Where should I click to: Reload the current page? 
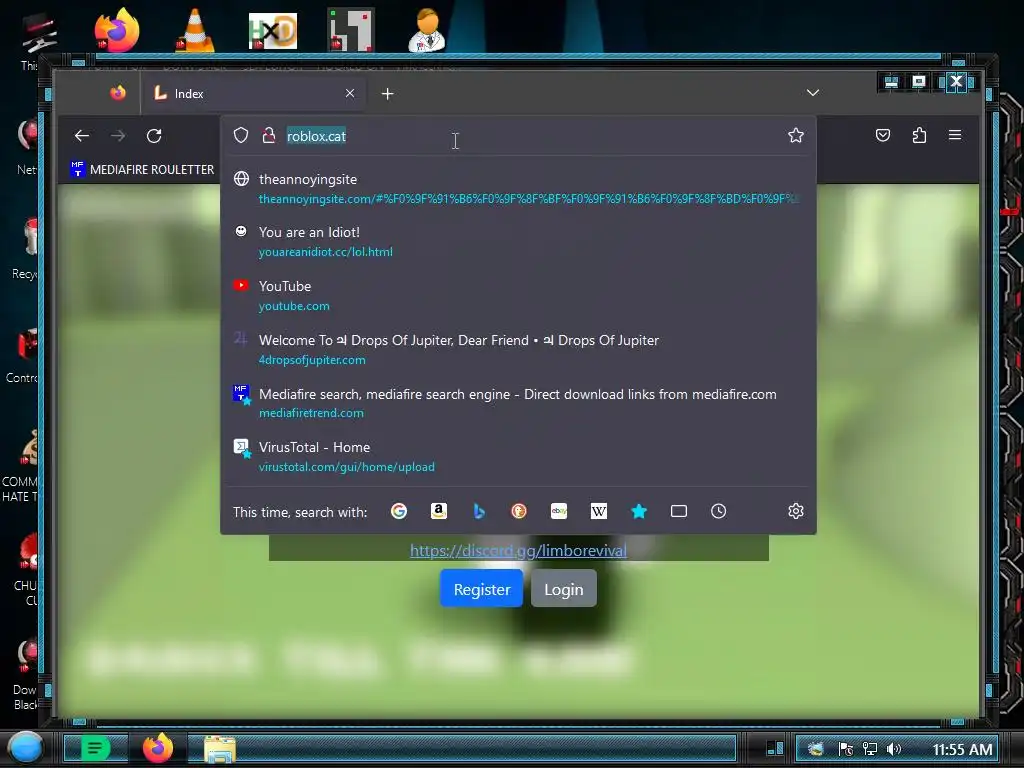pyautogui.click(x=154, y=136)
